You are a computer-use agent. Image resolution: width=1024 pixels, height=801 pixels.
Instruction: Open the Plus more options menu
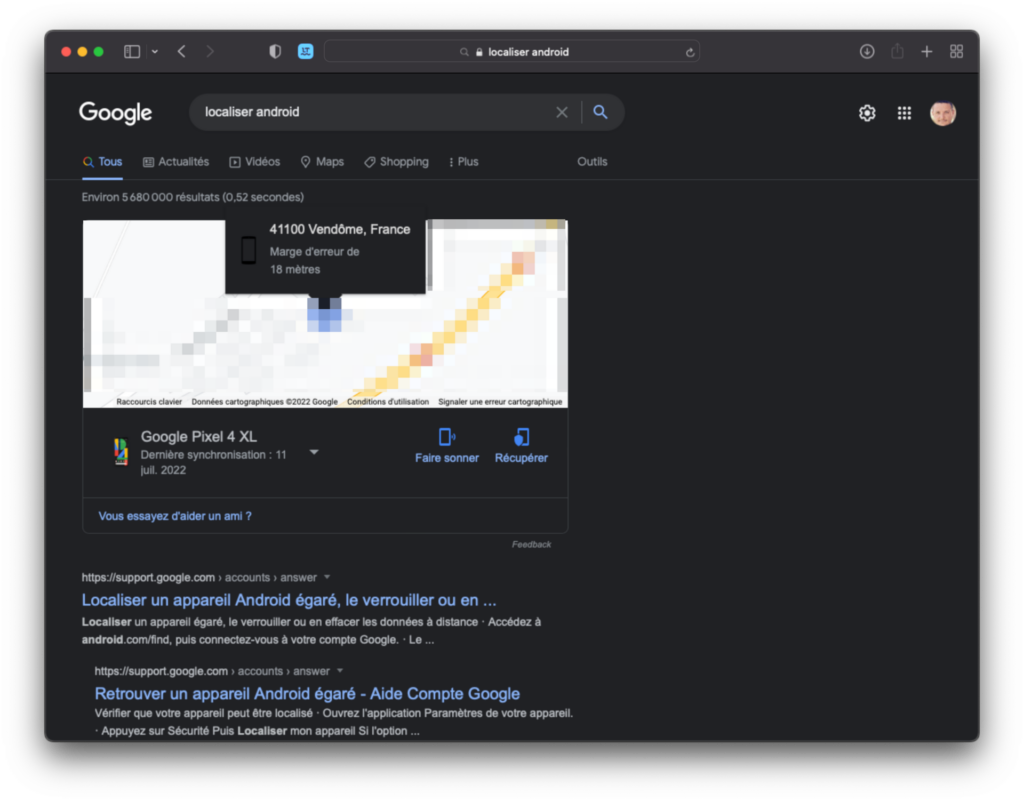[x=464, y=162]
